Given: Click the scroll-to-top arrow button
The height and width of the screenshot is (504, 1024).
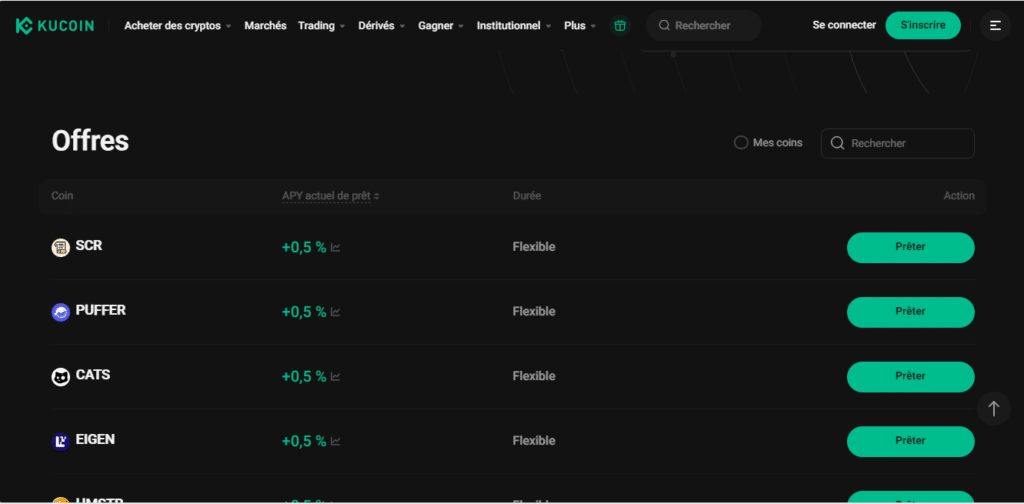Looking at the screenshot, I should click(x=994, y=409).
